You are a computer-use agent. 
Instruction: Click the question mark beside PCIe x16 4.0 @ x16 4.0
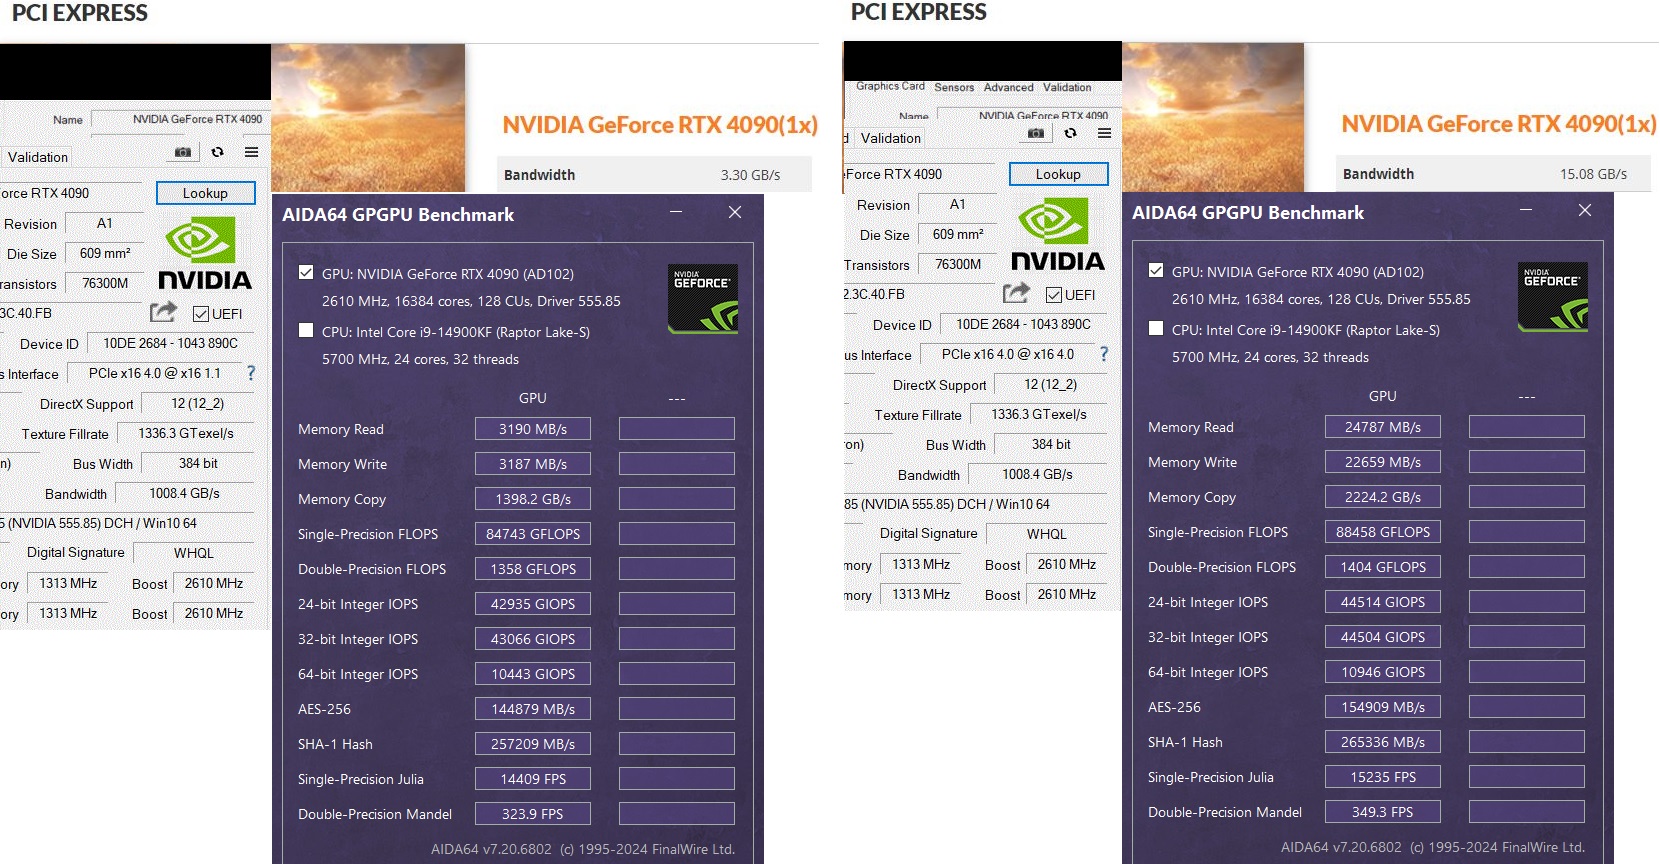1104,354
